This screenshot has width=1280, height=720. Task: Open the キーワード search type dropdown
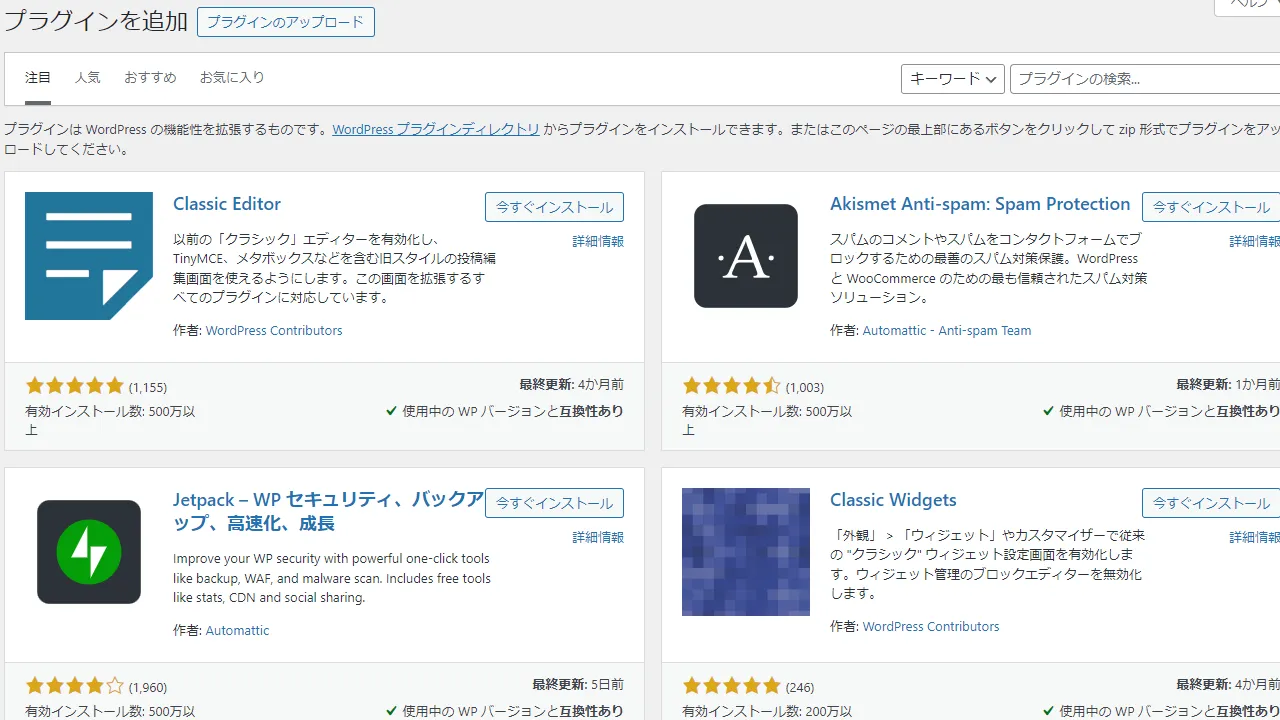point(953,79)
